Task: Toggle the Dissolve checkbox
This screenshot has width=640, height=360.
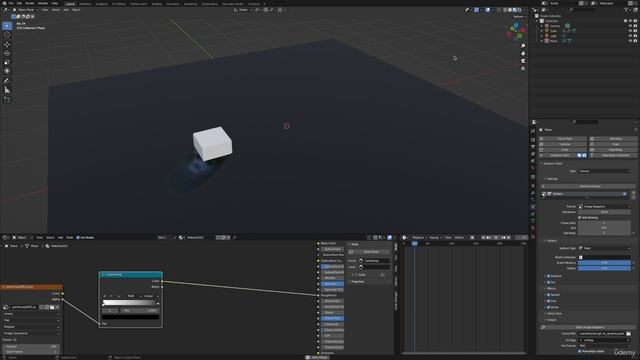Action: point(548,276)
